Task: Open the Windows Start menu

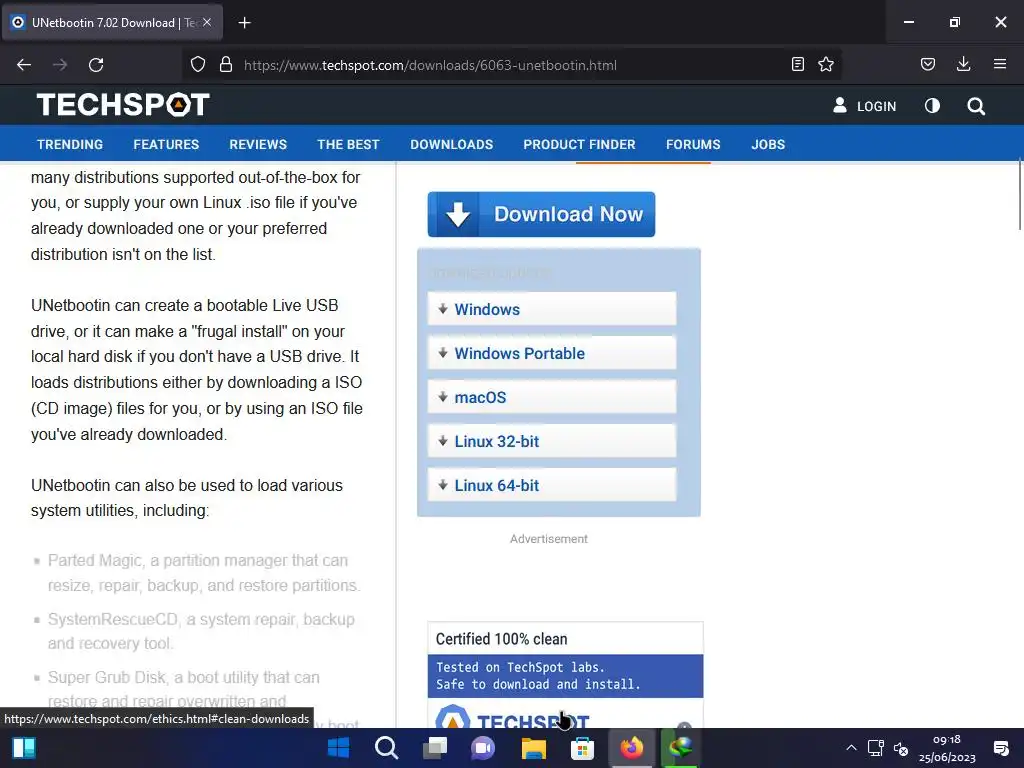Action: [x=338, y=748]
